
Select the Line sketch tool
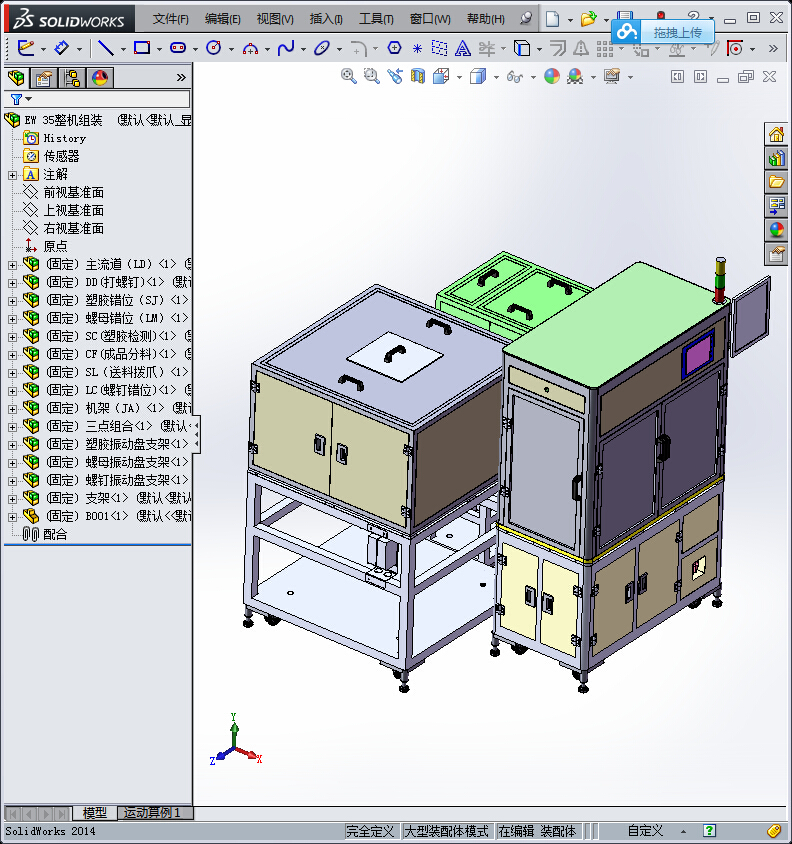click(106, 48)
